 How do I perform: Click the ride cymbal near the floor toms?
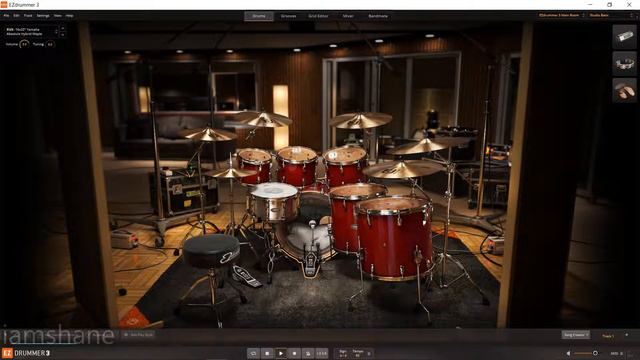[402, 169]
